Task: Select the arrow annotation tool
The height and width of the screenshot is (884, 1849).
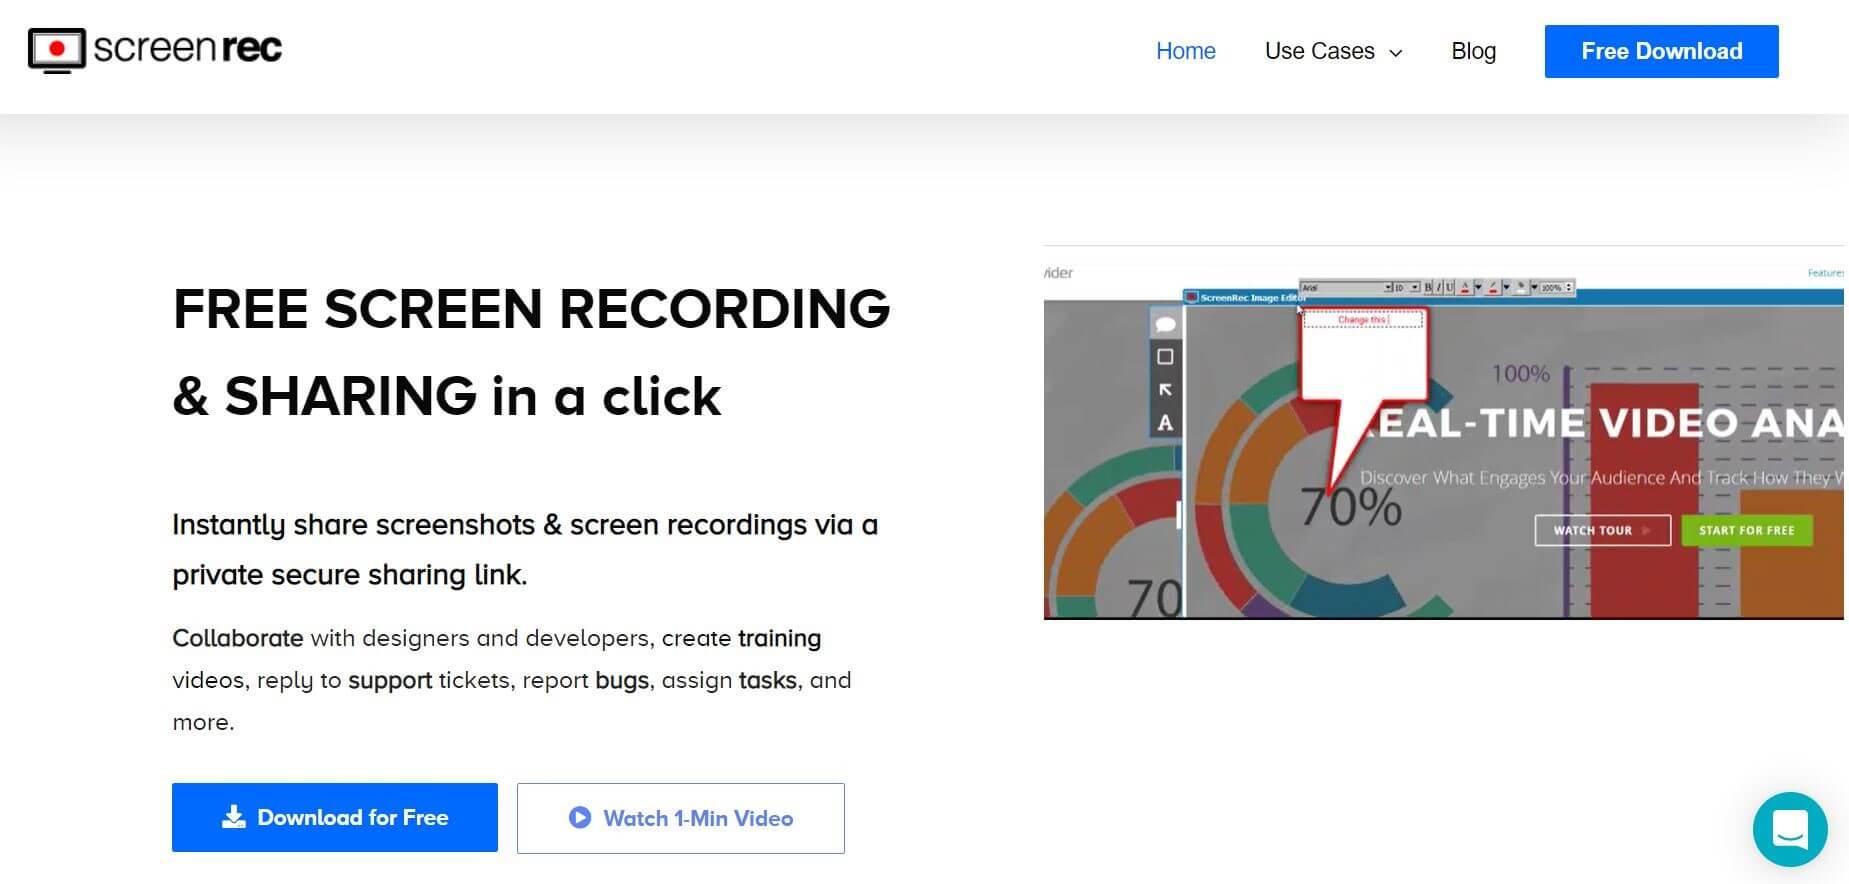Action: coord(1165,390)
